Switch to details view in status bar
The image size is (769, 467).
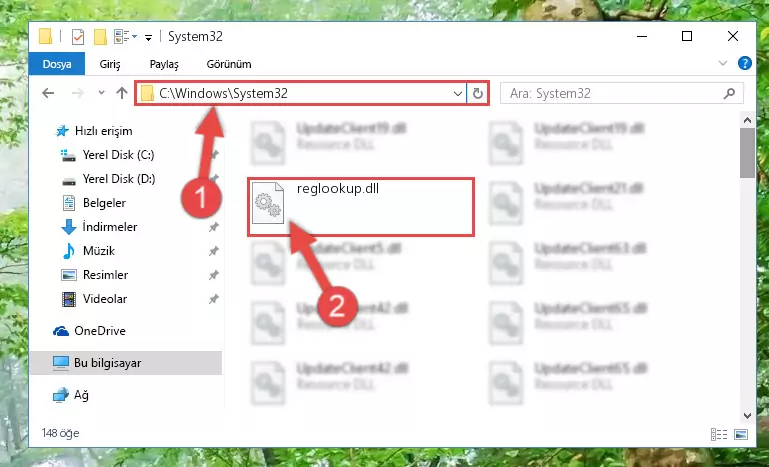pyautogui.click(x=719, y=434)
